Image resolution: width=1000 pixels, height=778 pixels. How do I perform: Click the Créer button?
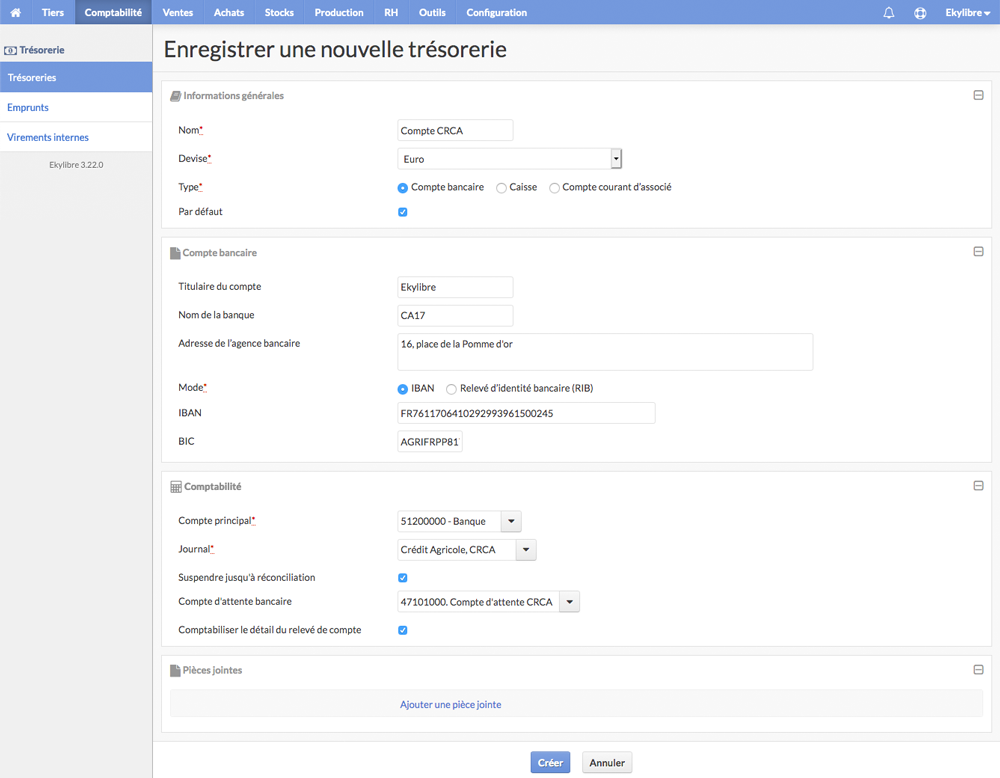tap(550, 763)
